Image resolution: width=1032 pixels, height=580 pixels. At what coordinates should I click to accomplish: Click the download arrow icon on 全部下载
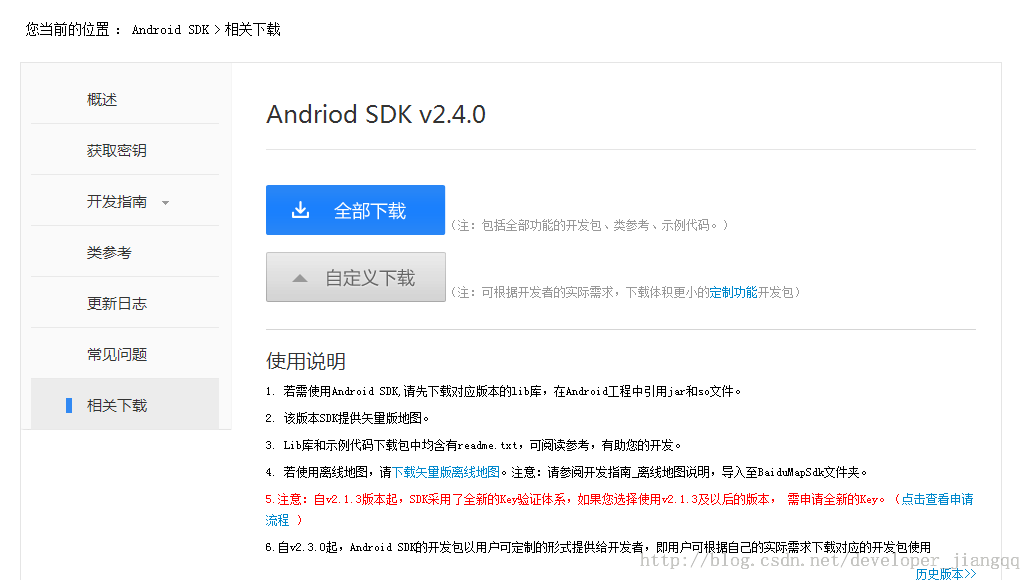pos(300,210)
